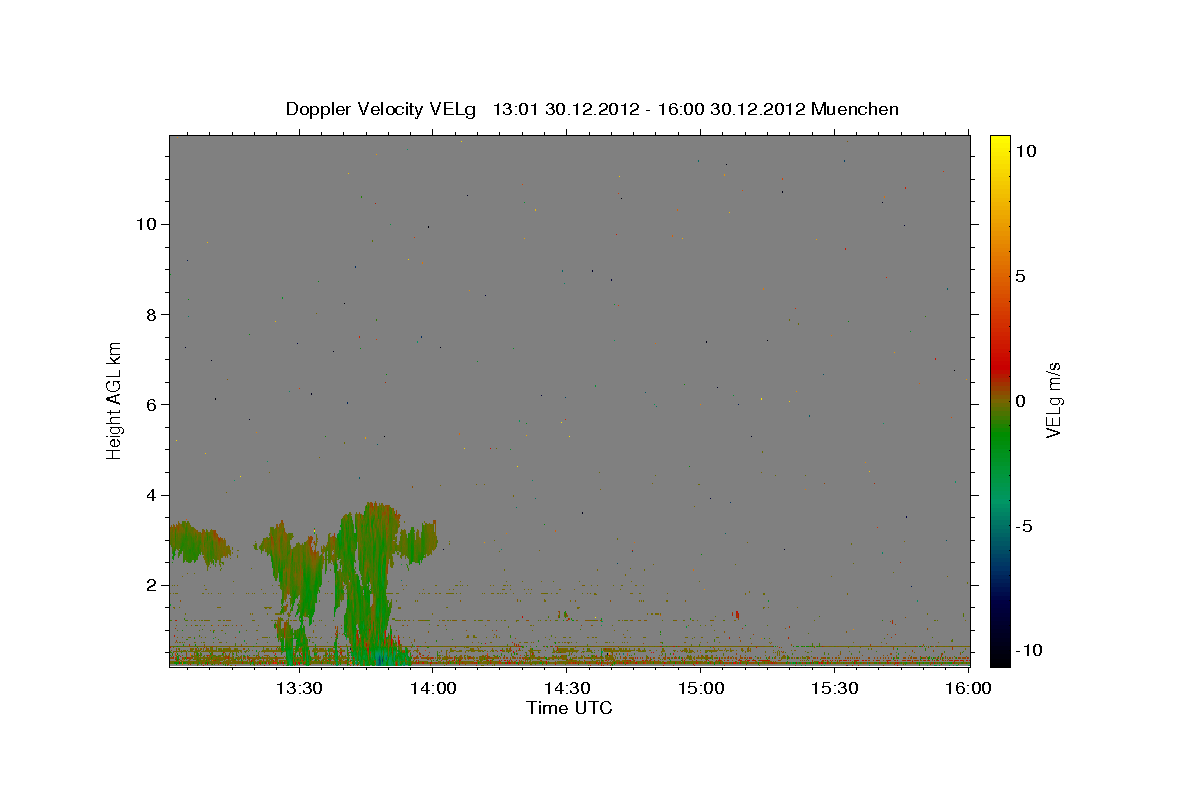Screen dimensions: 1200x800
Task: Click the 15:30 time tick label
Action: 835,688
